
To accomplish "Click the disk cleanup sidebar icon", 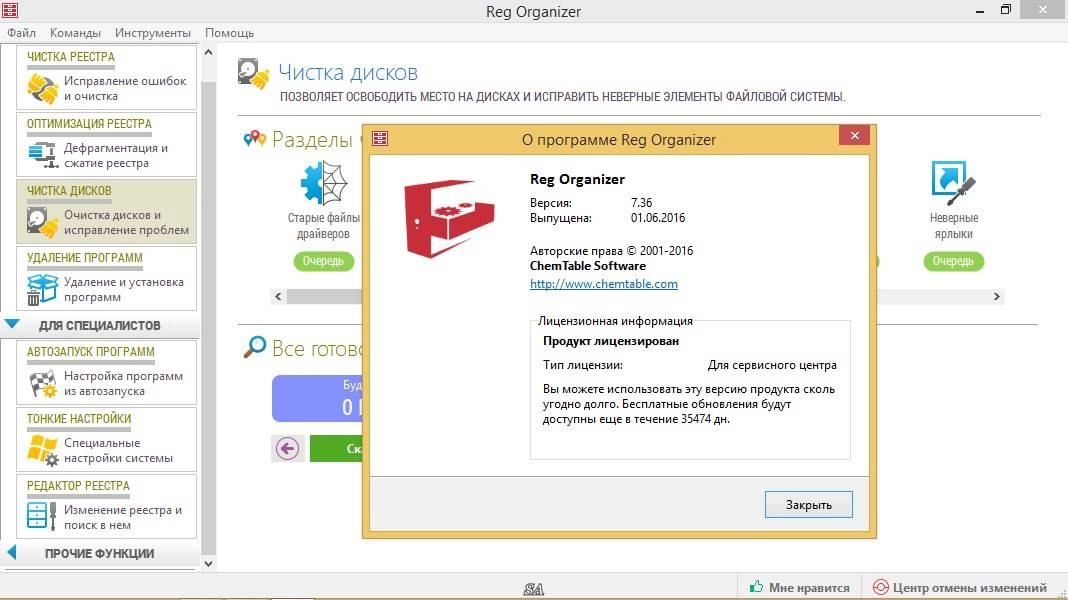I will (42, 222).
